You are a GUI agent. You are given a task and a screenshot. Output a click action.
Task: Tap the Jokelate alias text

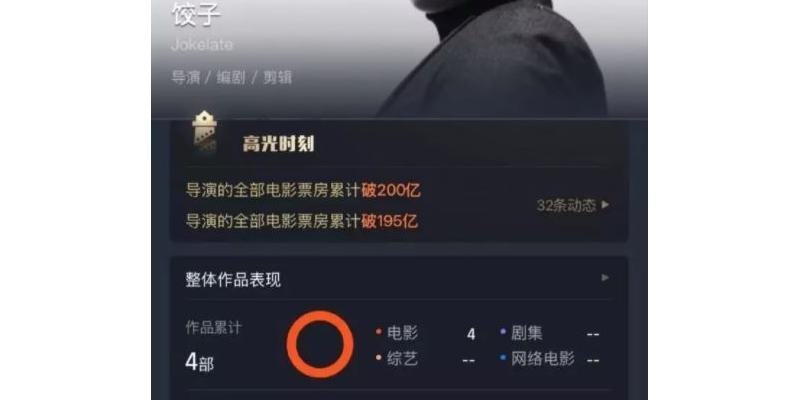pos(202,45)
